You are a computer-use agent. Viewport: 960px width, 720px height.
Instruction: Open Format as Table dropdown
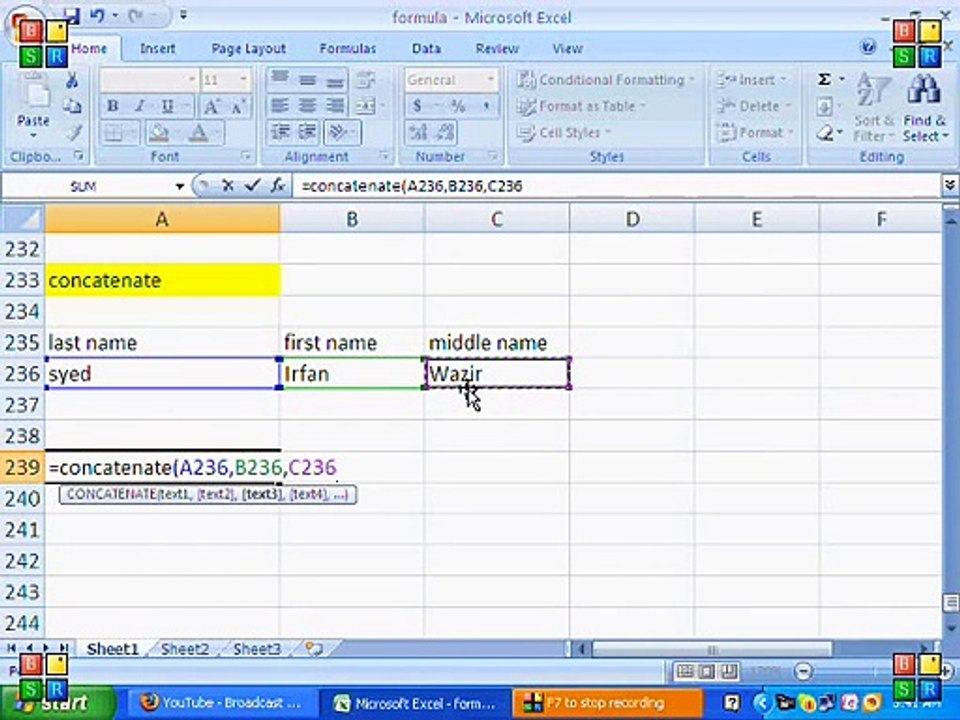coord(582,106)
